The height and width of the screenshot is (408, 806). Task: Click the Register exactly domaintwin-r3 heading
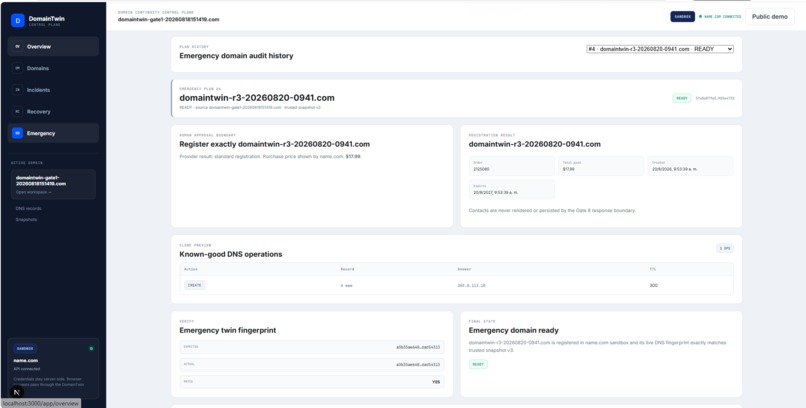(x=274, y=144)
